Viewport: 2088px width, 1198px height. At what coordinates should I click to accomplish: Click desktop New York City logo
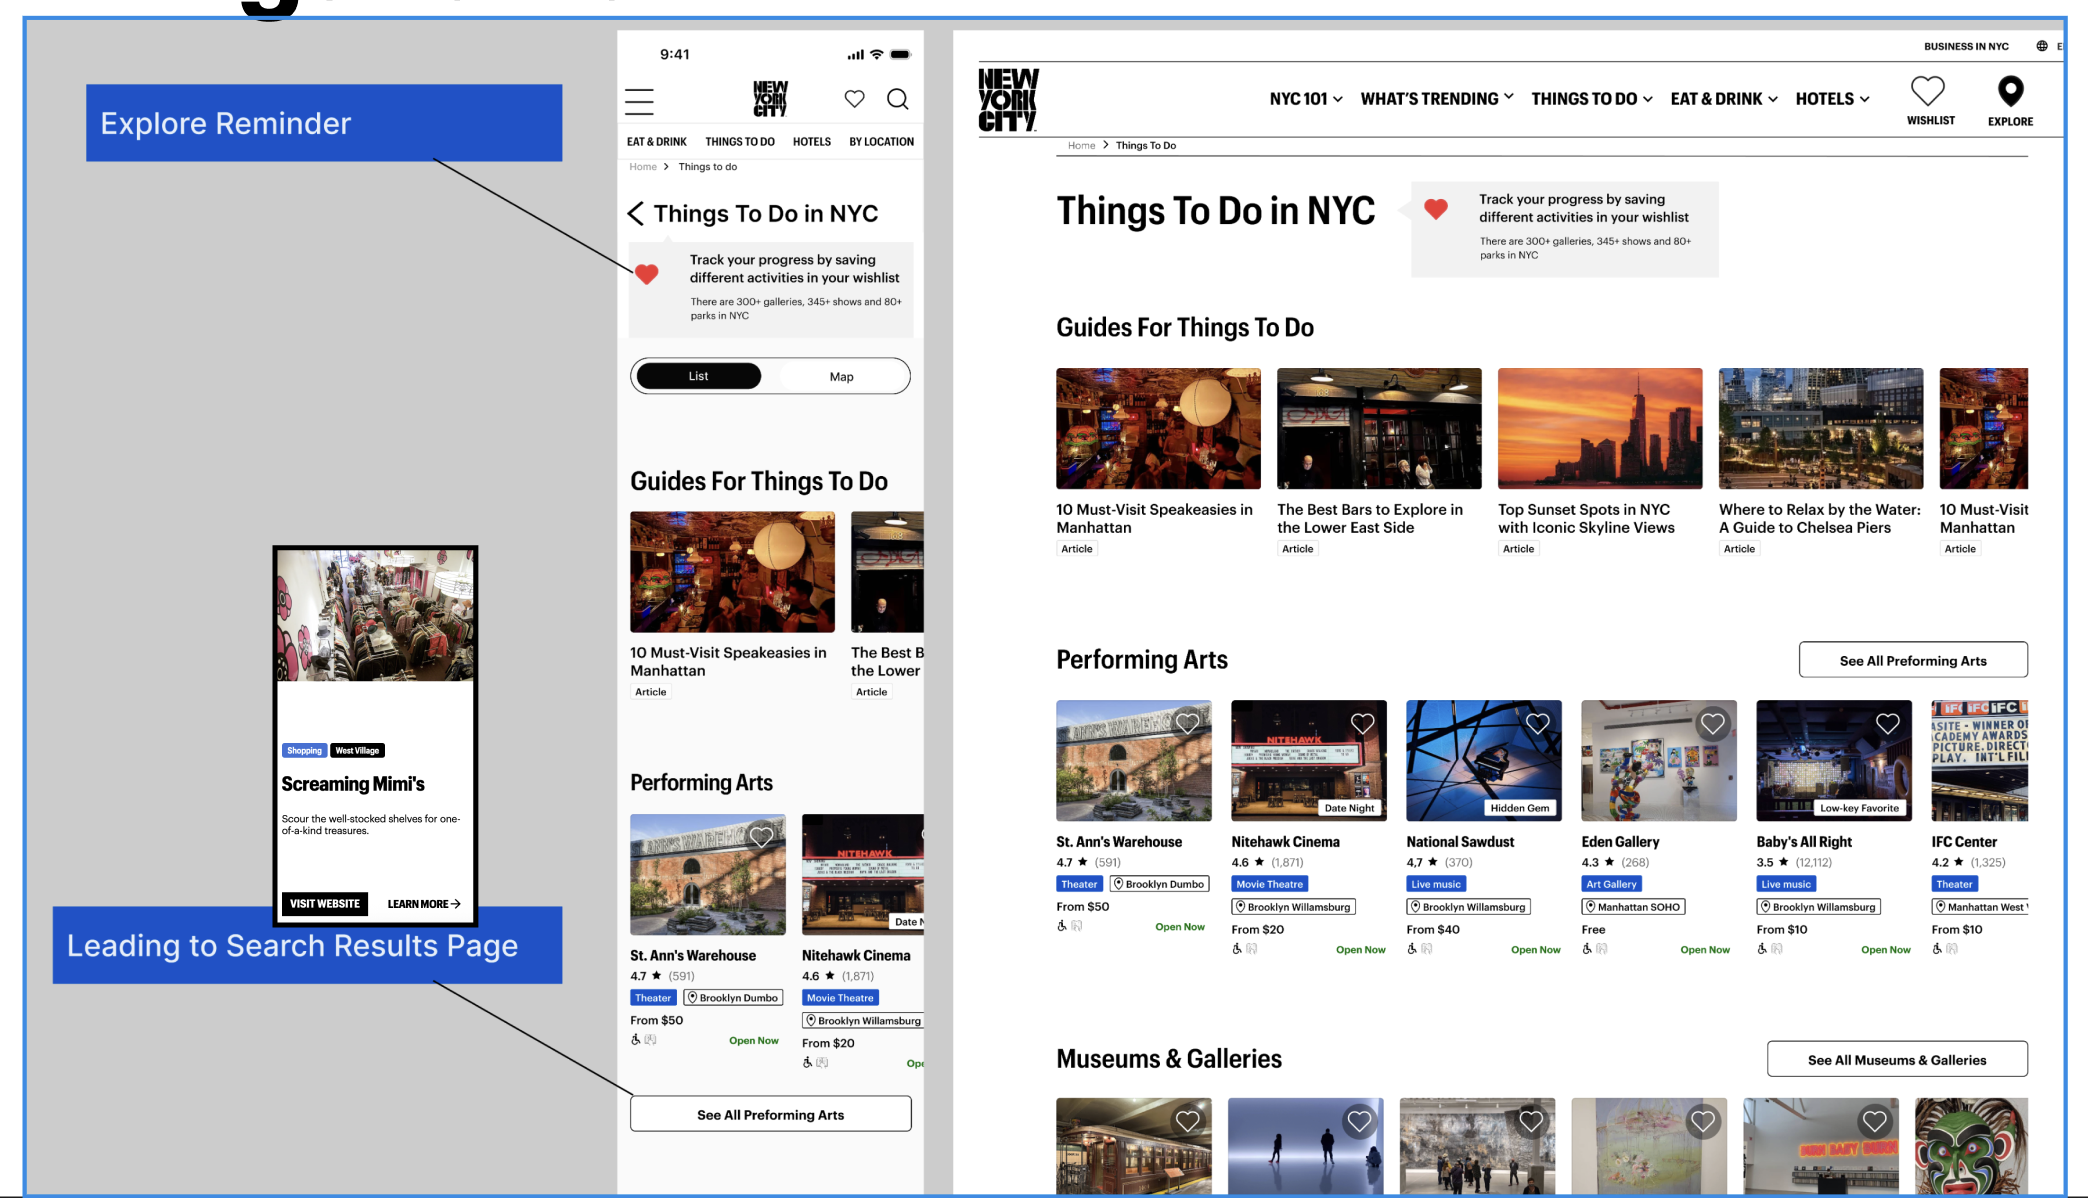pos(1008,100)
